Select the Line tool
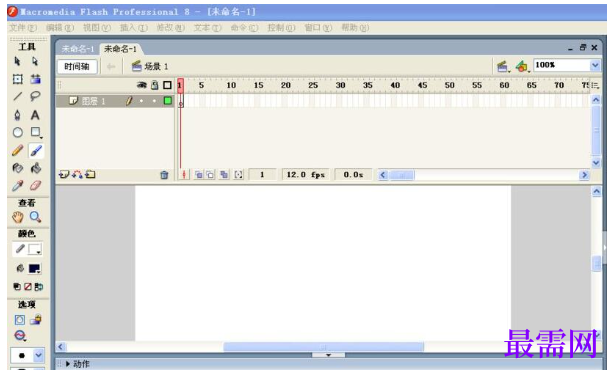This screenshot has height=375, width=616. (17, 96)
